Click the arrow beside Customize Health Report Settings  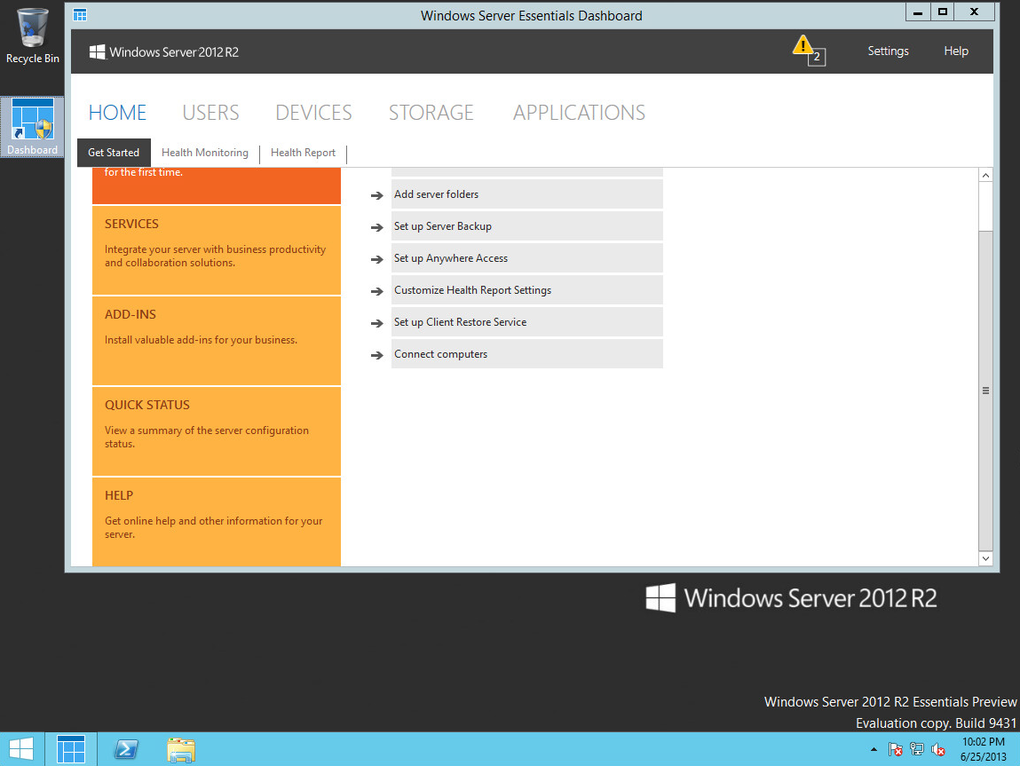377,291
